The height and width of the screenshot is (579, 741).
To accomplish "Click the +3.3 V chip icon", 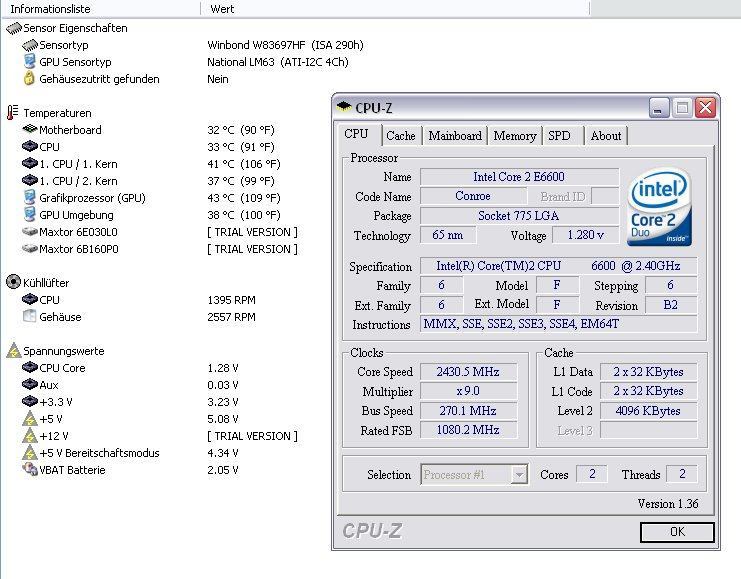I will (30, 401).
